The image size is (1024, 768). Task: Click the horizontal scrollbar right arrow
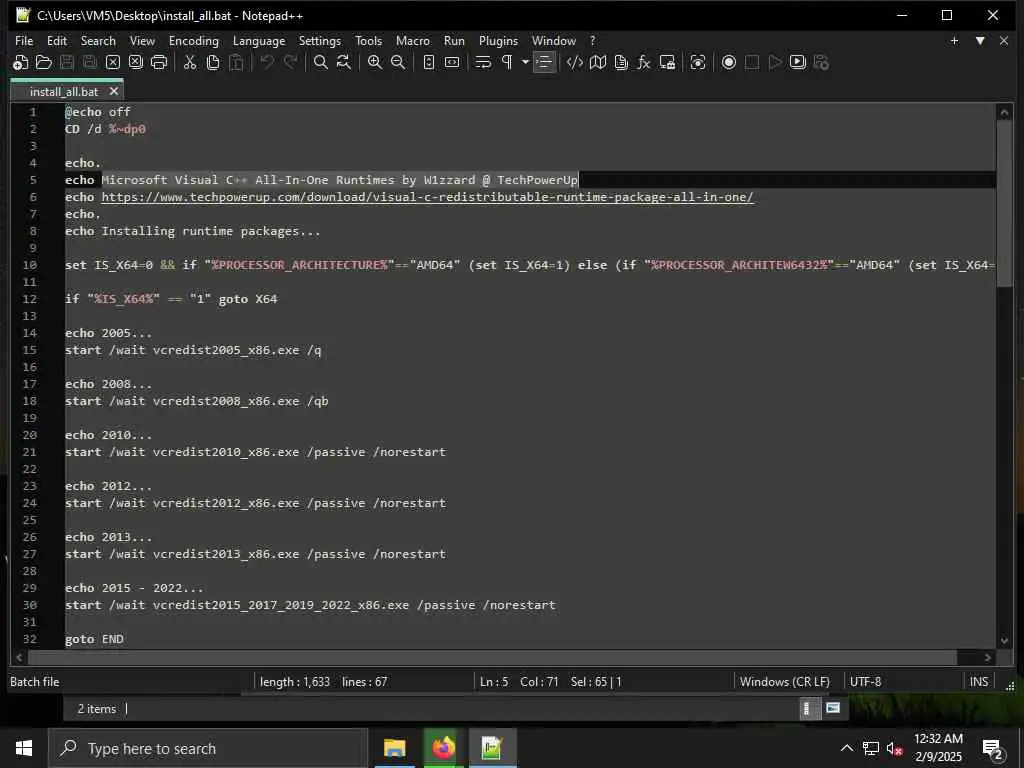tap(987, 658)
